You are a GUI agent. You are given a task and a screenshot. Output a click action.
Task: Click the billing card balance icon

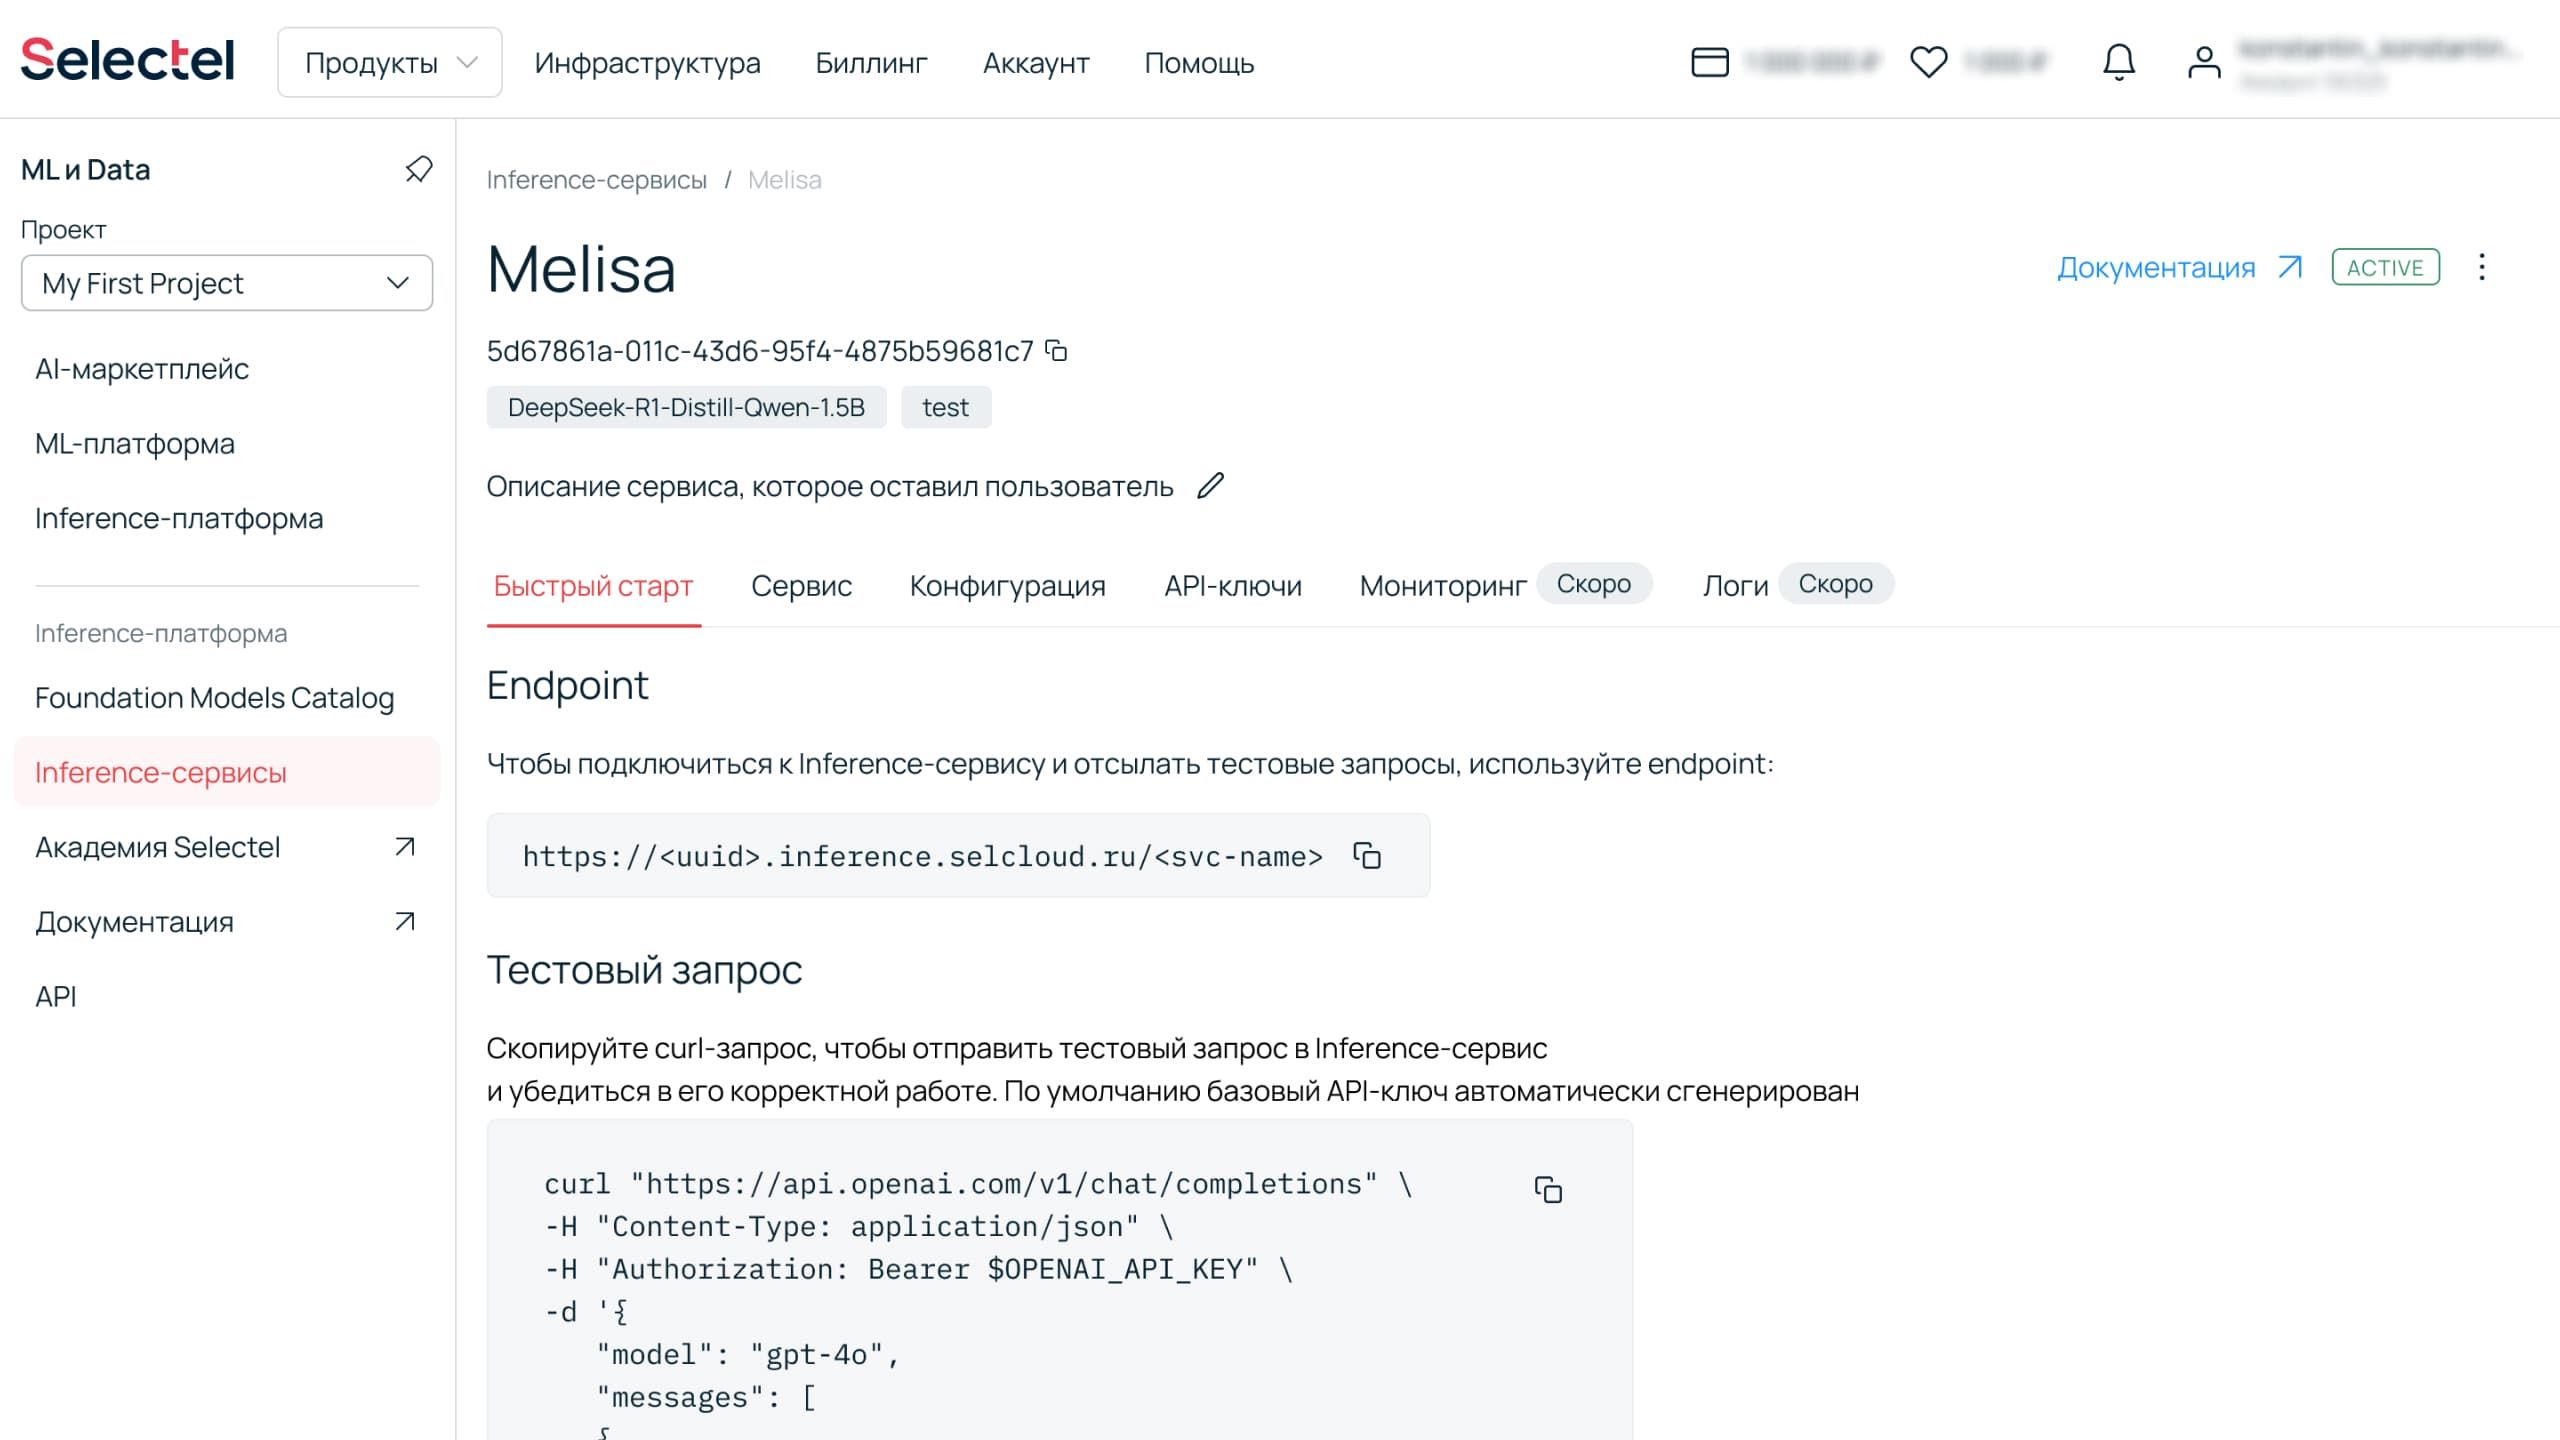click(1710, 62)
